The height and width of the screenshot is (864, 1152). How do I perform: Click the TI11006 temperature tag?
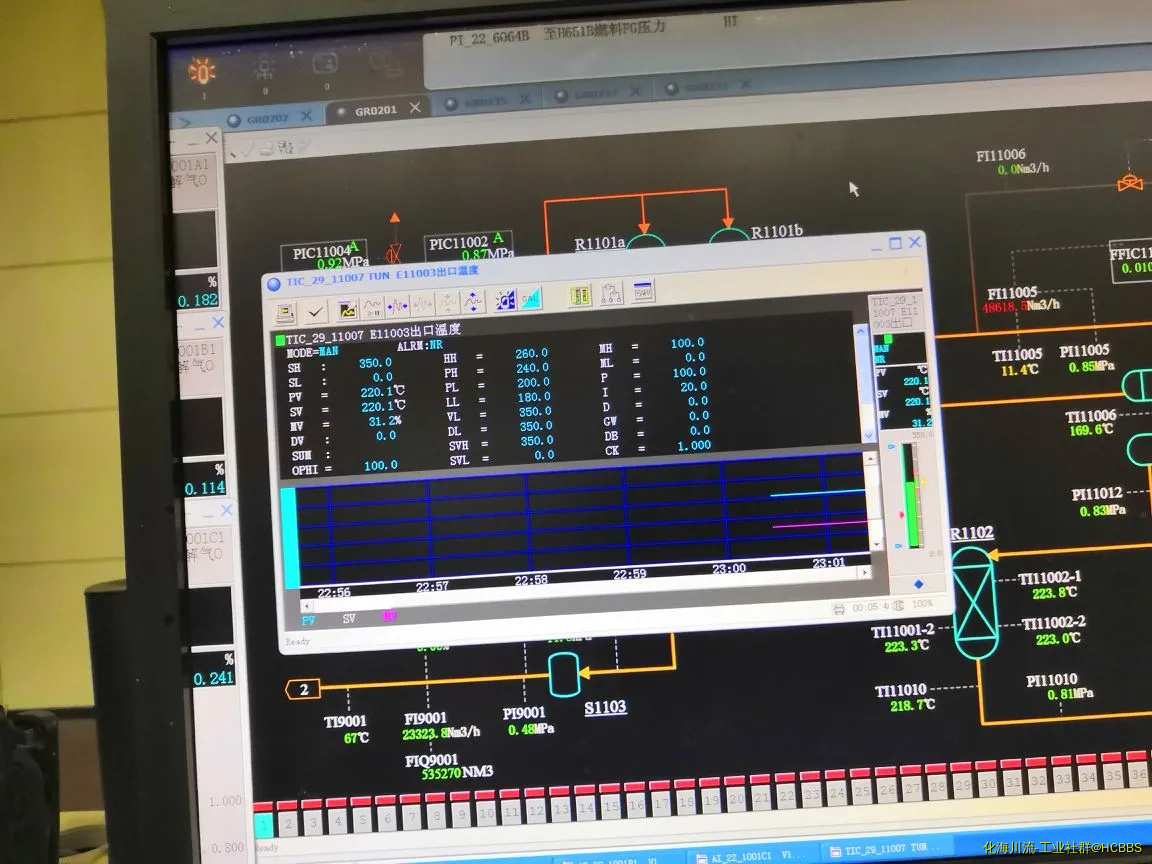pyautogui.click(x=1091, y=417)
